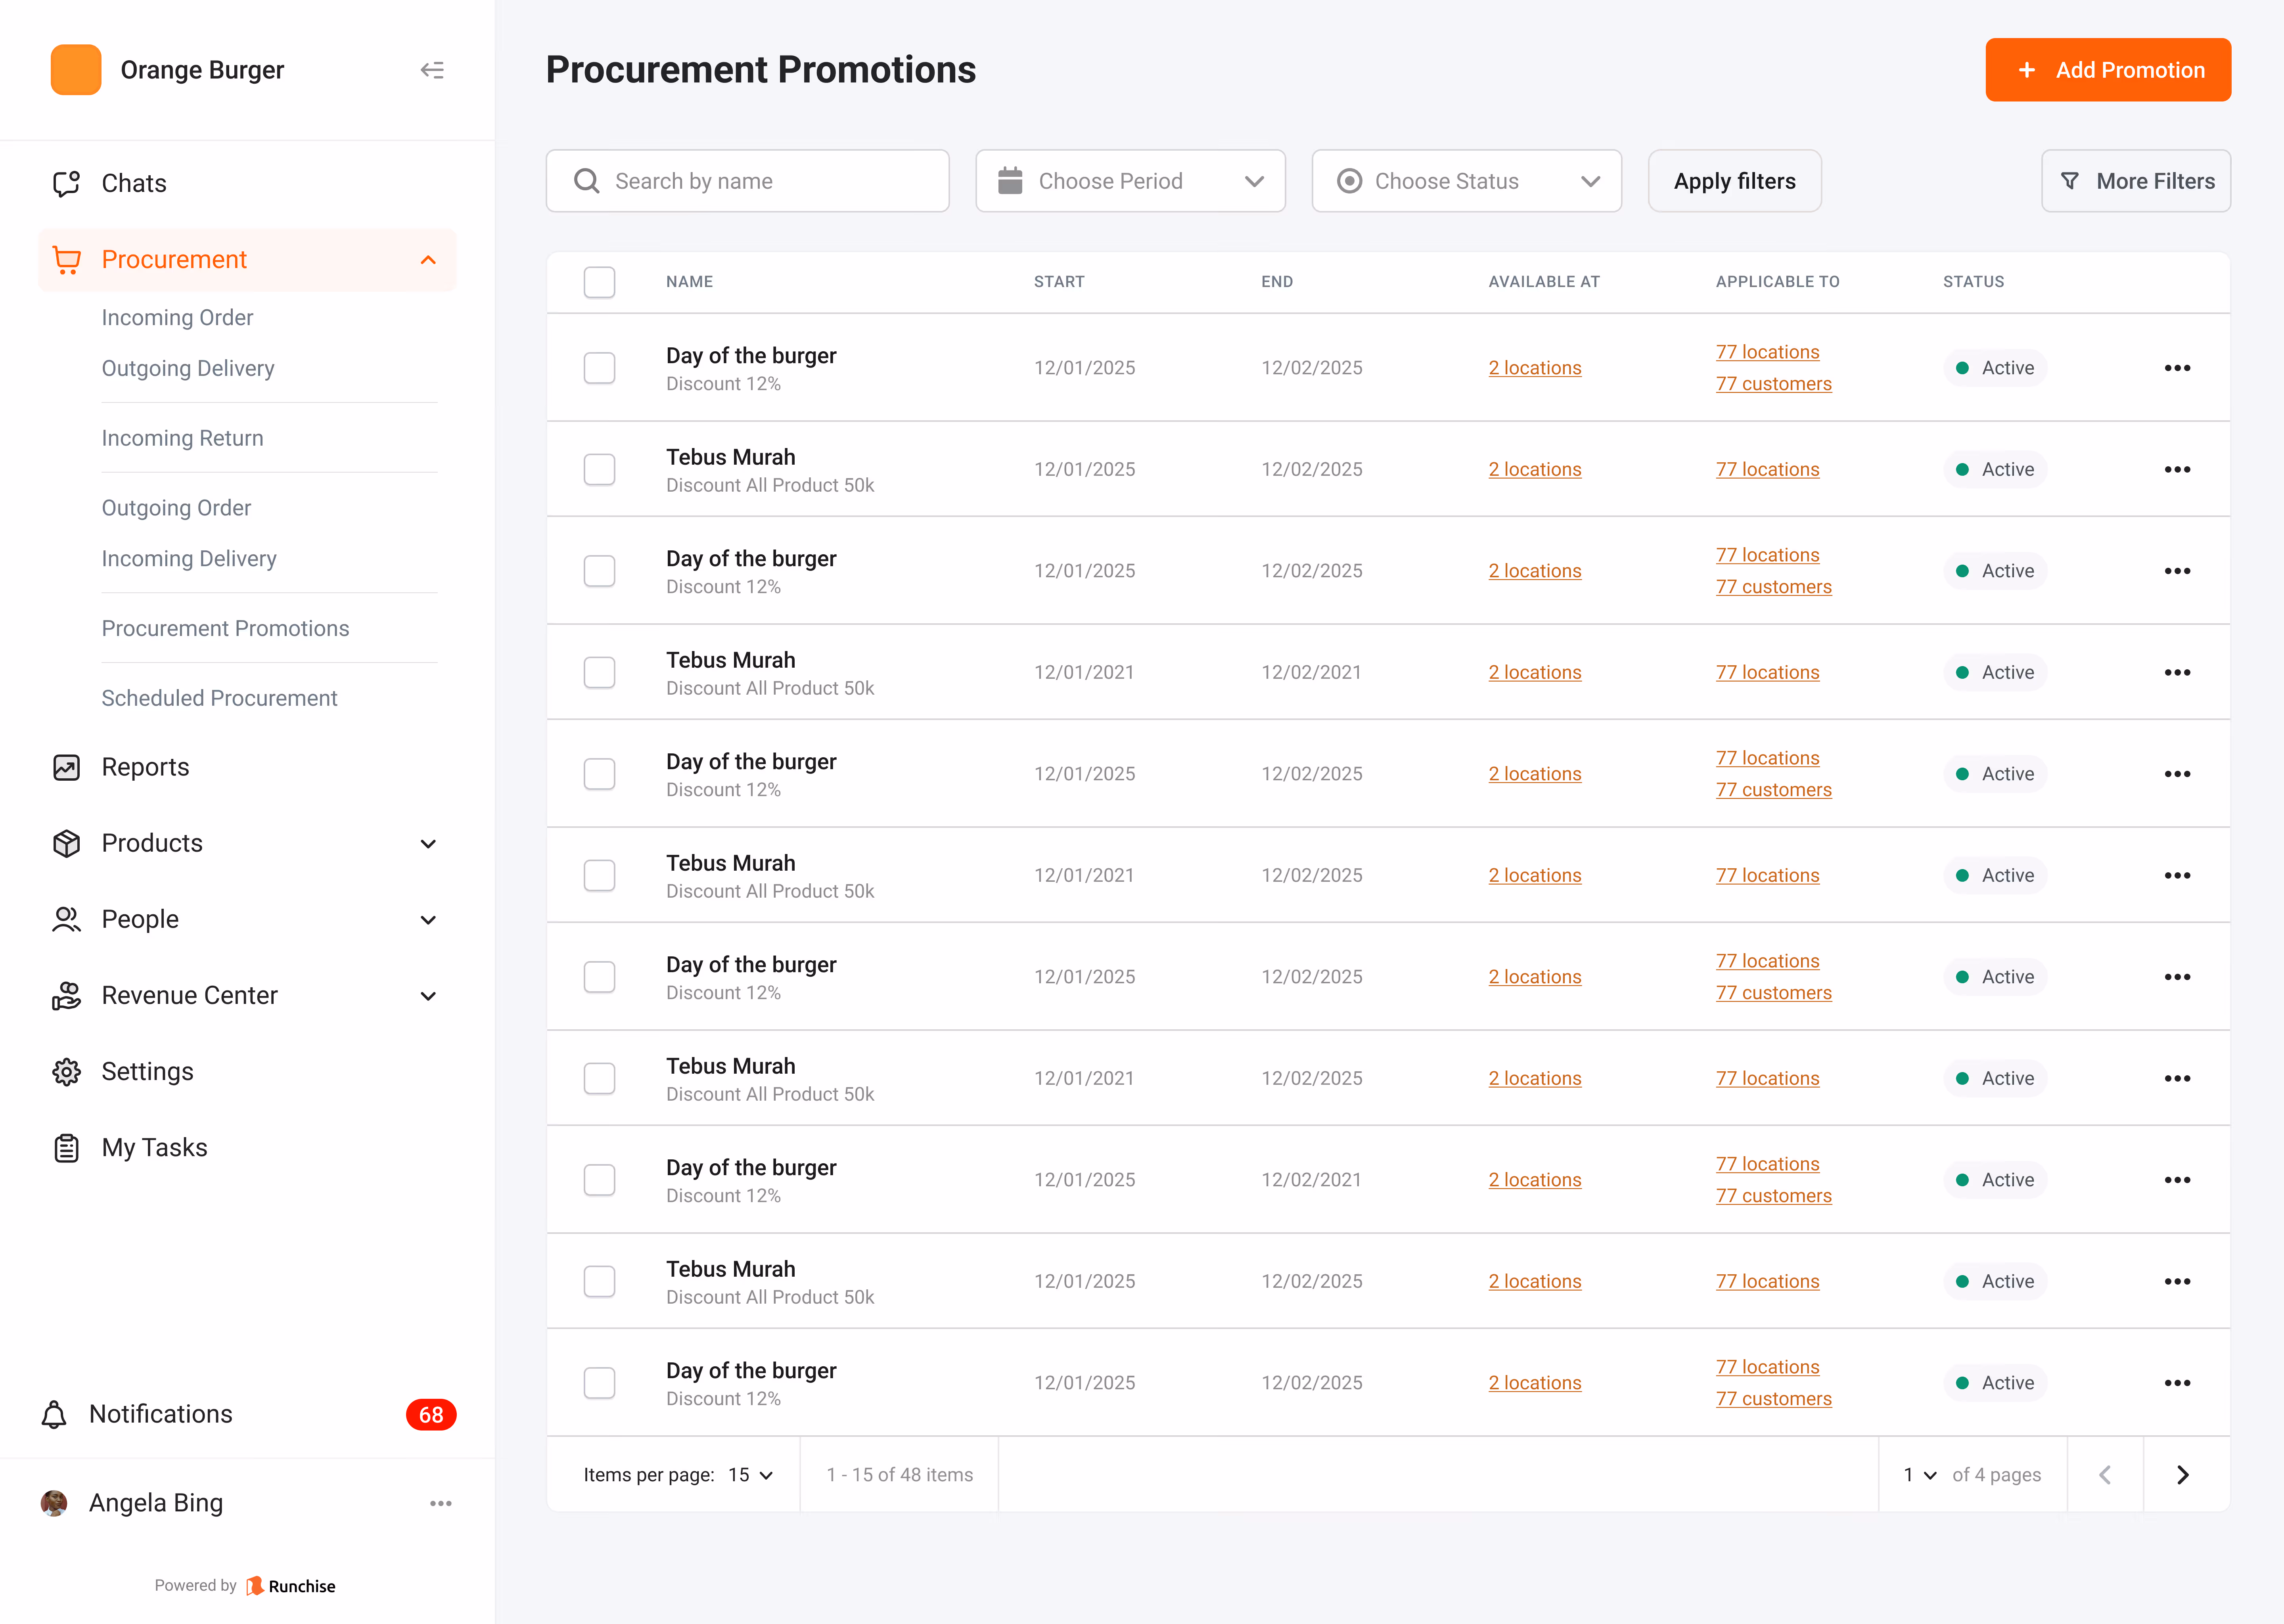Toggle the select-all checkbox in the table header
The height and width of the screenshot is (1624, 2284).
click(x=599, y=282)
